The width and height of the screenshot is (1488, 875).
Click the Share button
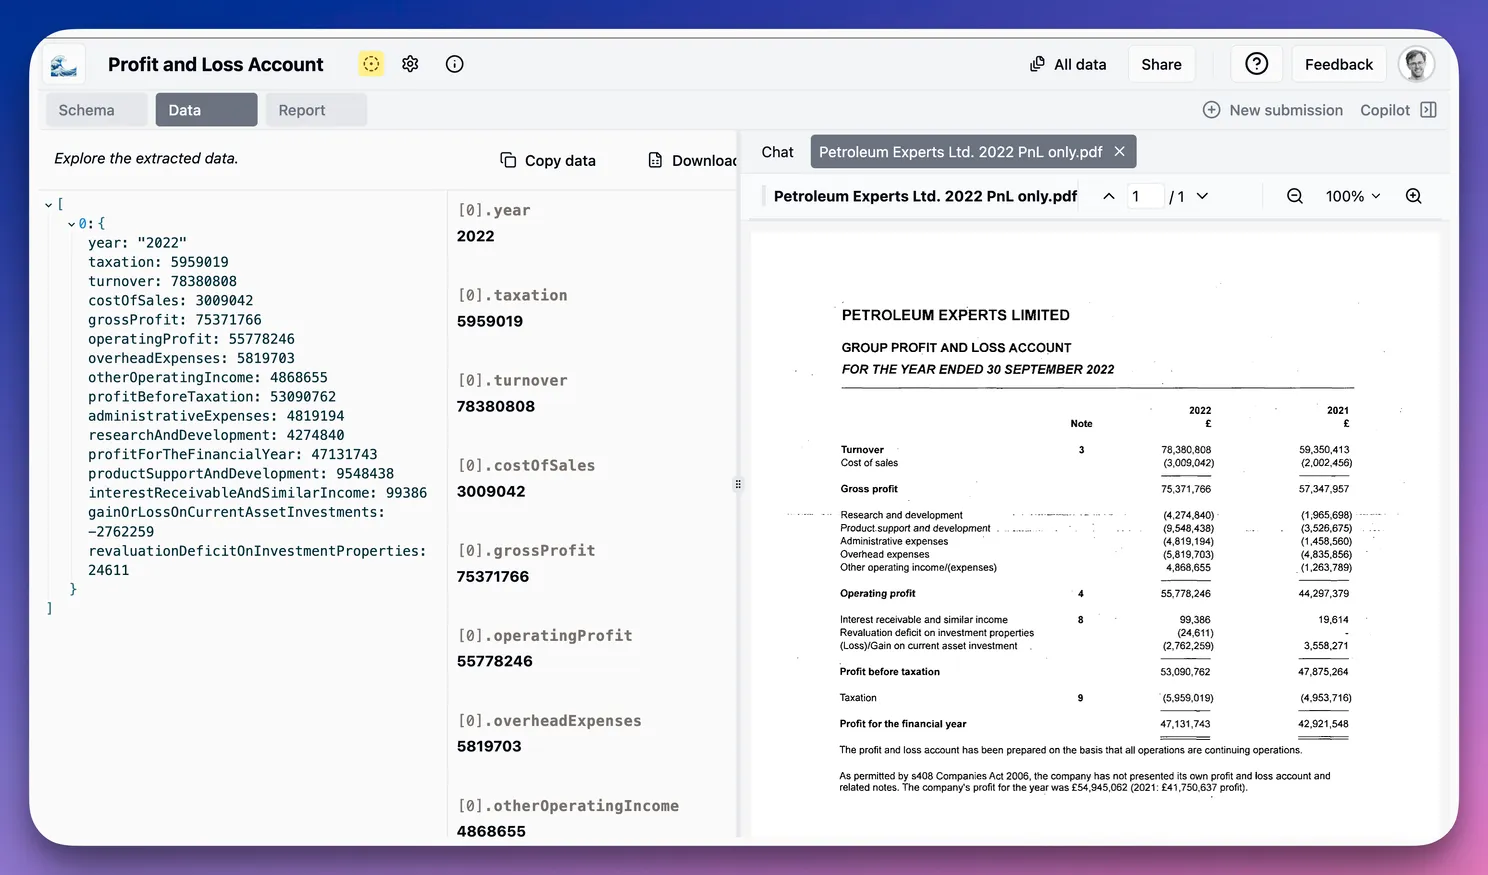(1161, 64)
